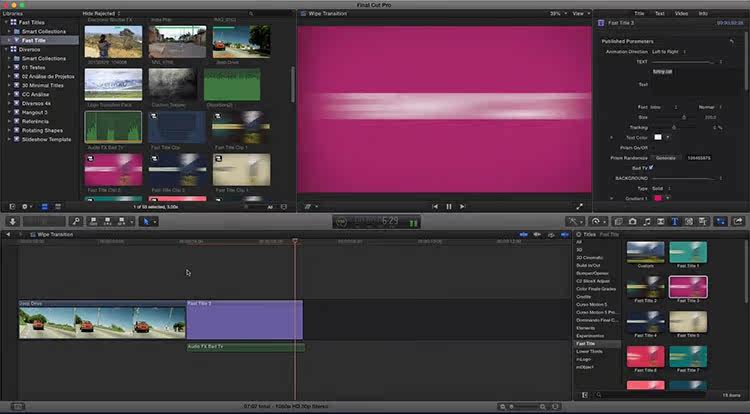
Task: Toggle the Libraries sidebar button
Action: point(12,207)
